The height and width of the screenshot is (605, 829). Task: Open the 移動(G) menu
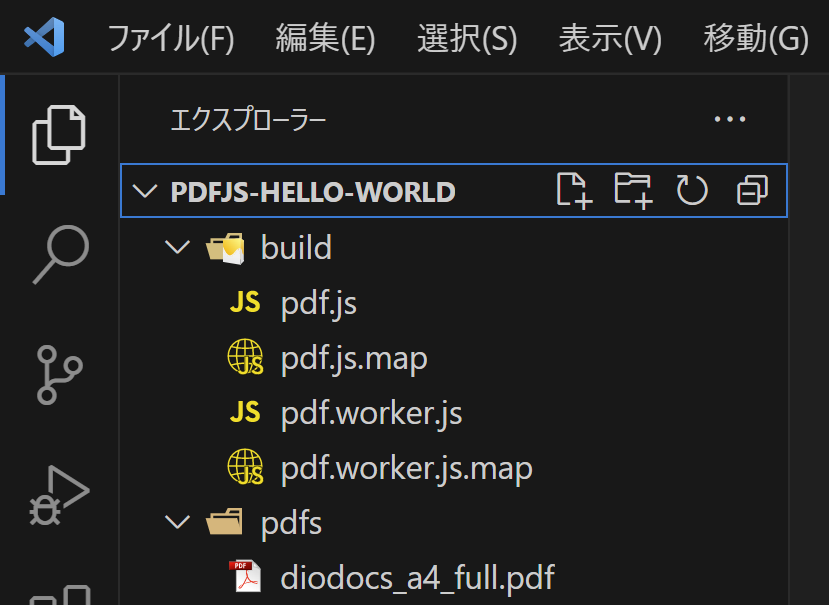pos(756,39)
